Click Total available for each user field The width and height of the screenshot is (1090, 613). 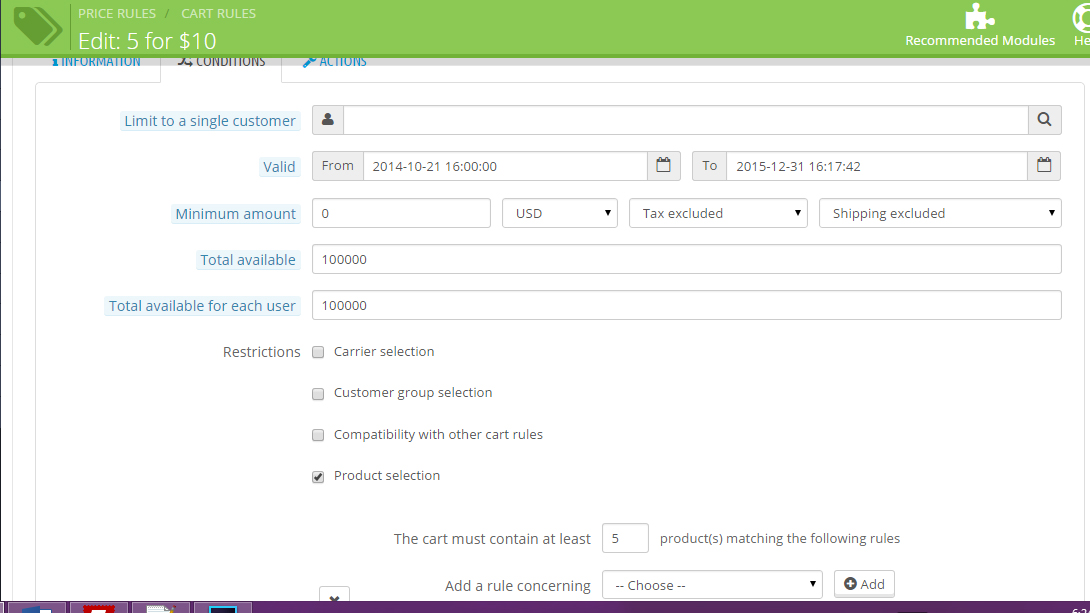coord(686,305)
